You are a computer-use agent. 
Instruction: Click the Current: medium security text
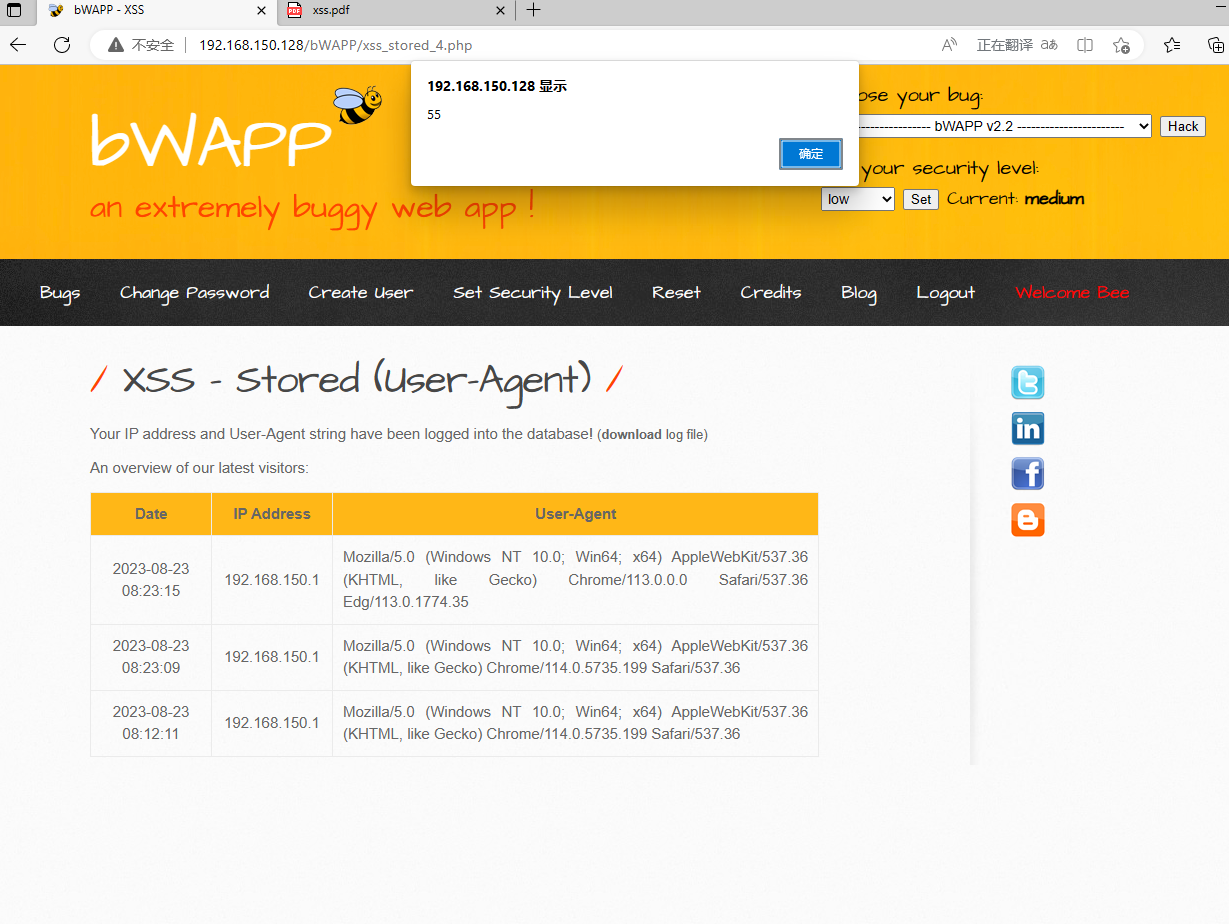(x=1016, y=199)
